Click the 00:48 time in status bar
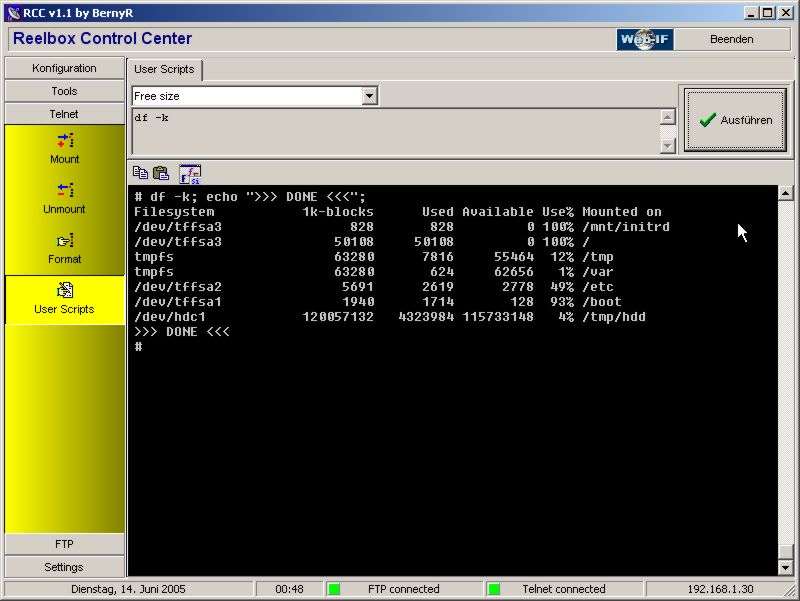Screen dimensions: 800x601 click(289, 589)
